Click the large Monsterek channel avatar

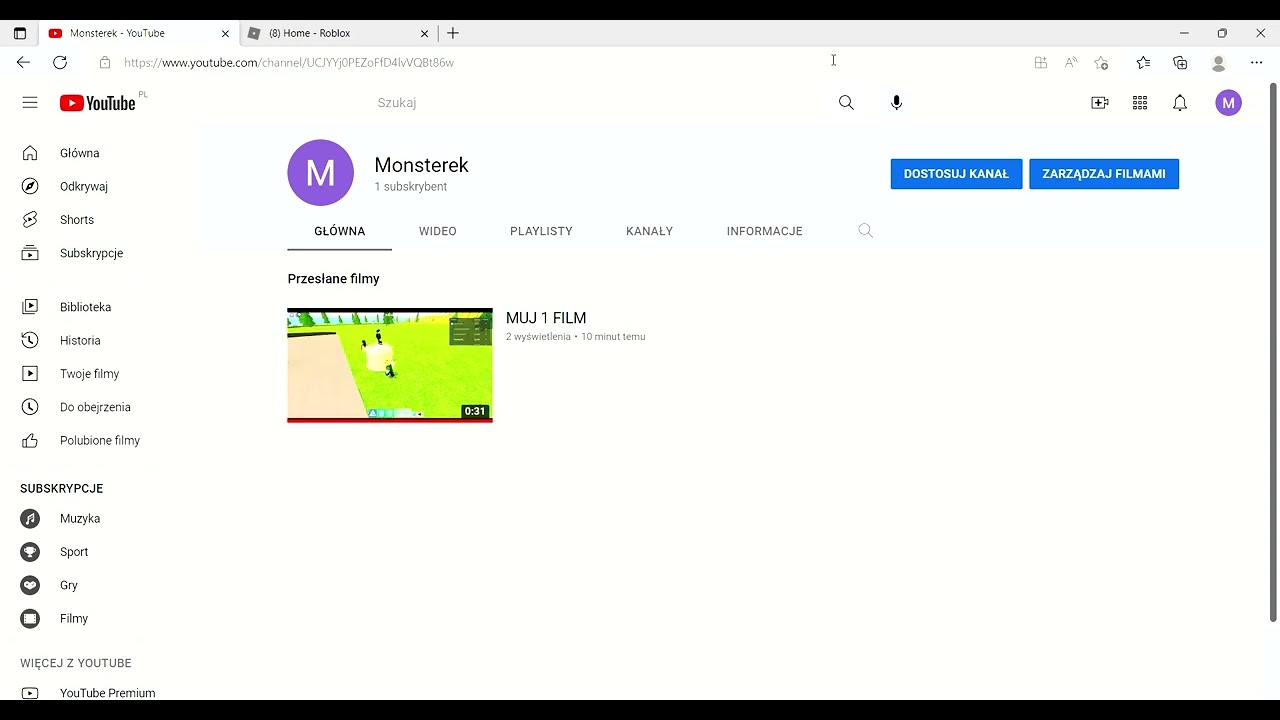click(x=321, y=173)
